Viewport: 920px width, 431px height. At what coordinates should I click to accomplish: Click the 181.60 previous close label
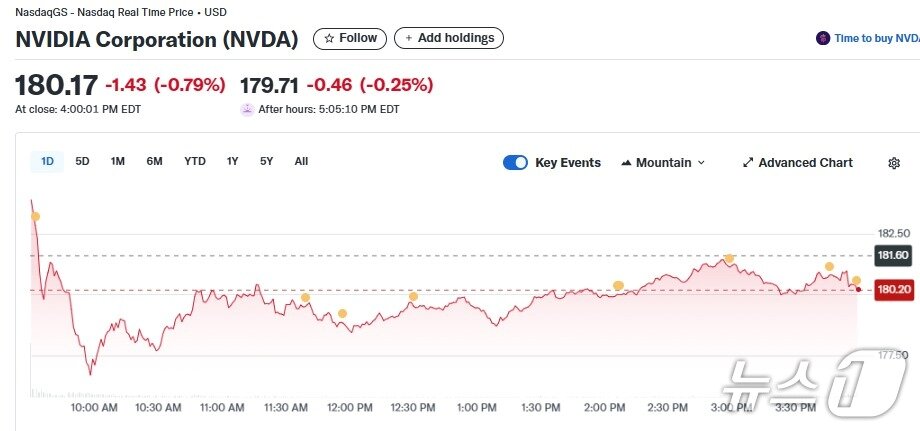click(x=892, y=256)
